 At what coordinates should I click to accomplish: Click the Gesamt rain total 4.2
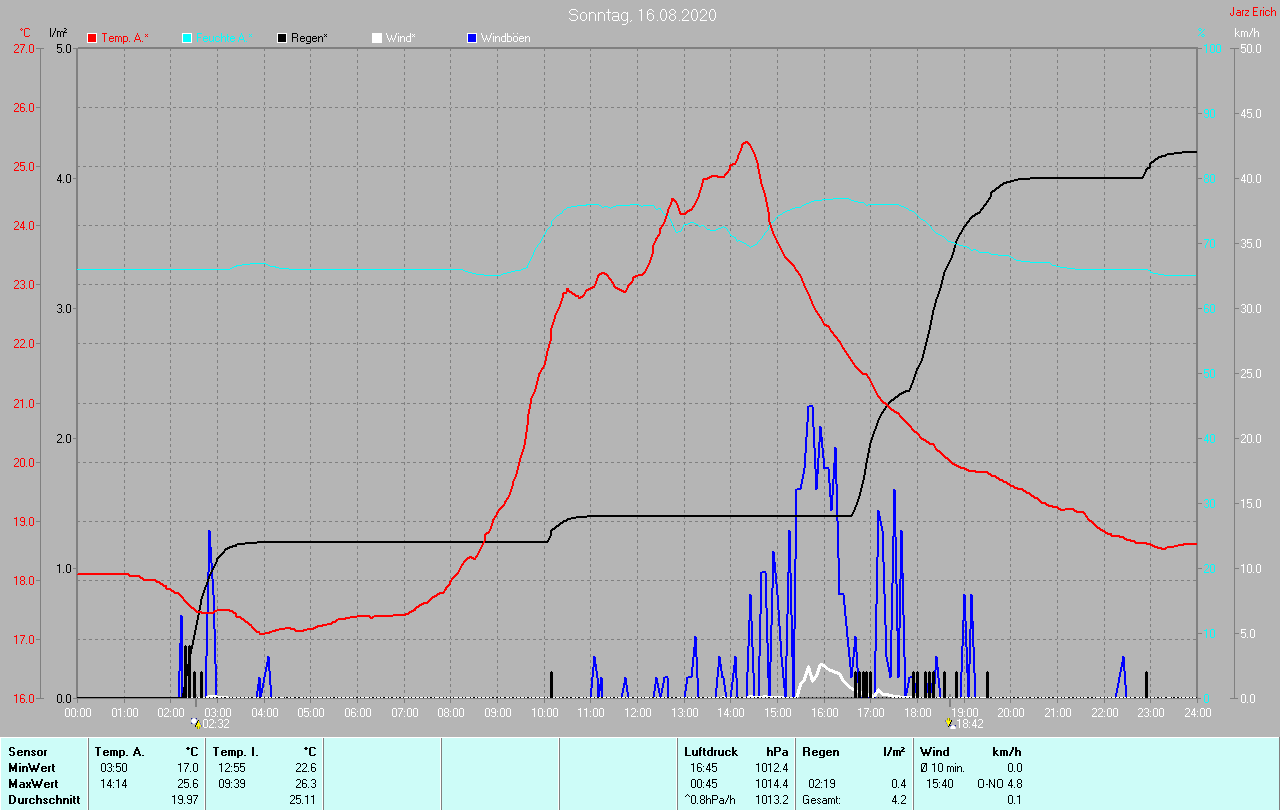pyautogui.click(x=898, y=800)
